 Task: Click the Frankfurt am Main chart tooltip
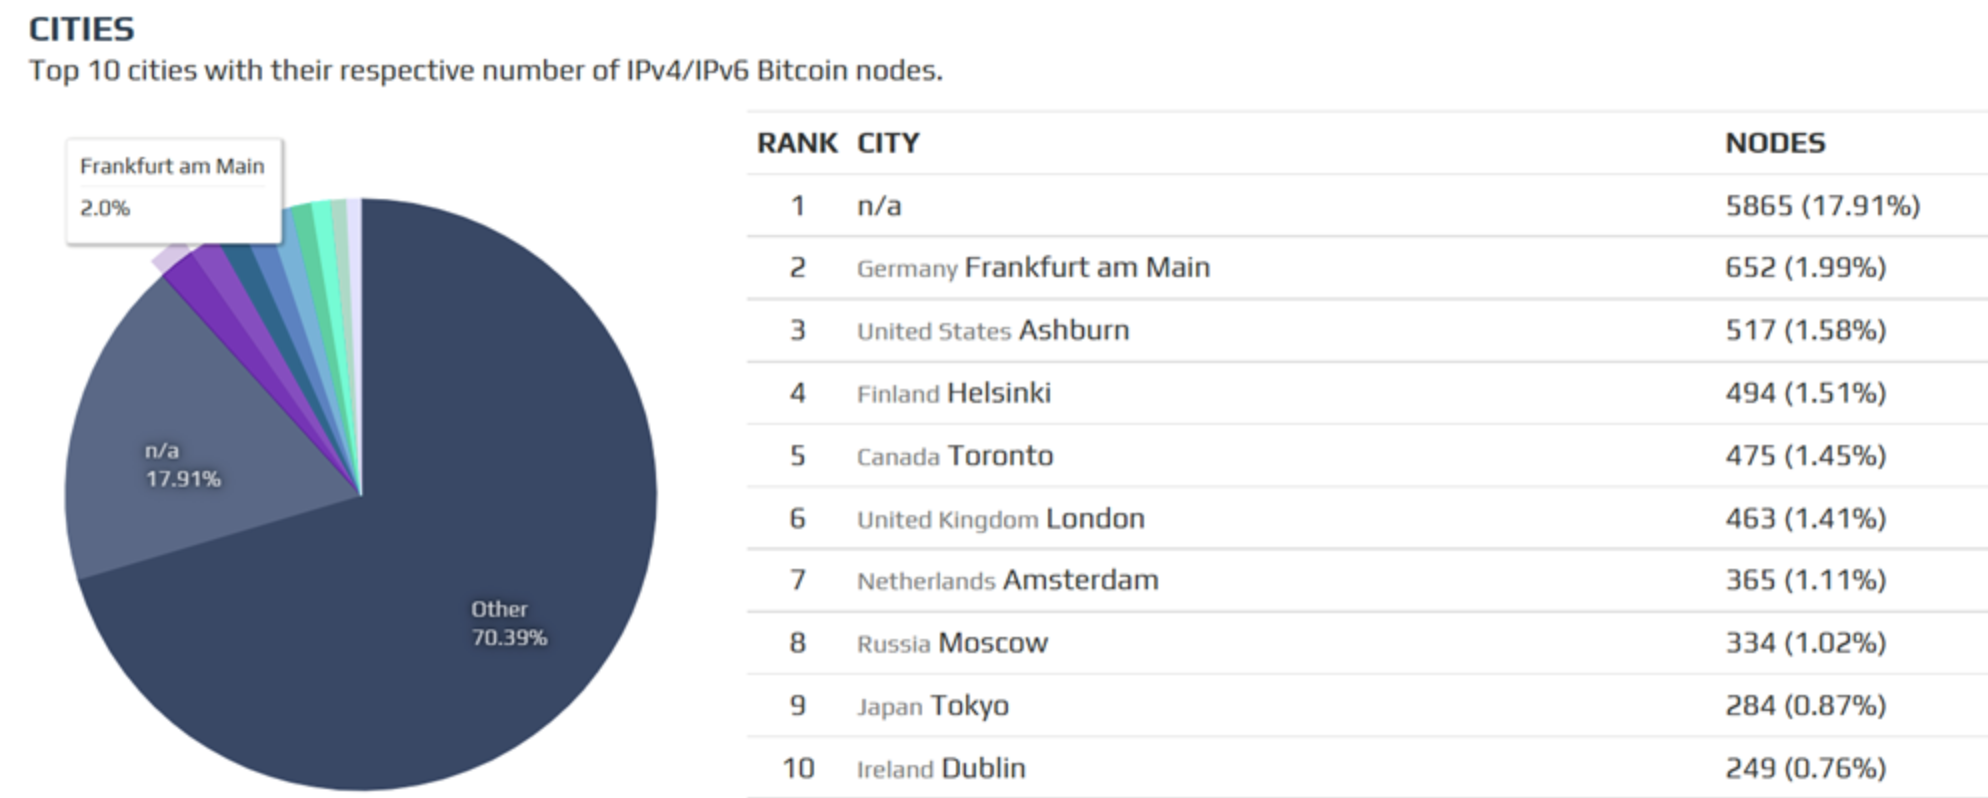[x=174, y=190]
